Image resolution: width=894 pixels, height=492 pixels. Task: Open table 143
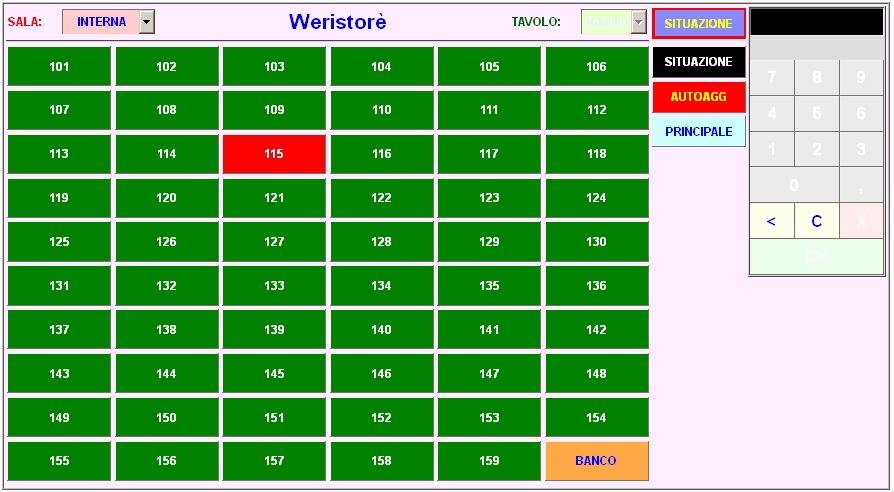point(59,373)
